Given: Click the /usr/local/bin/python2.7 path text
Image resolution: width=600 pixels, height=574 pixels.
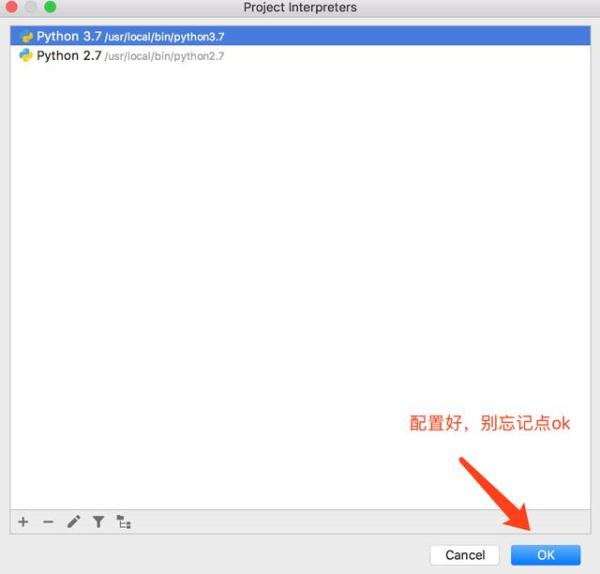Looking at the screenshot, I should [165, 56].
